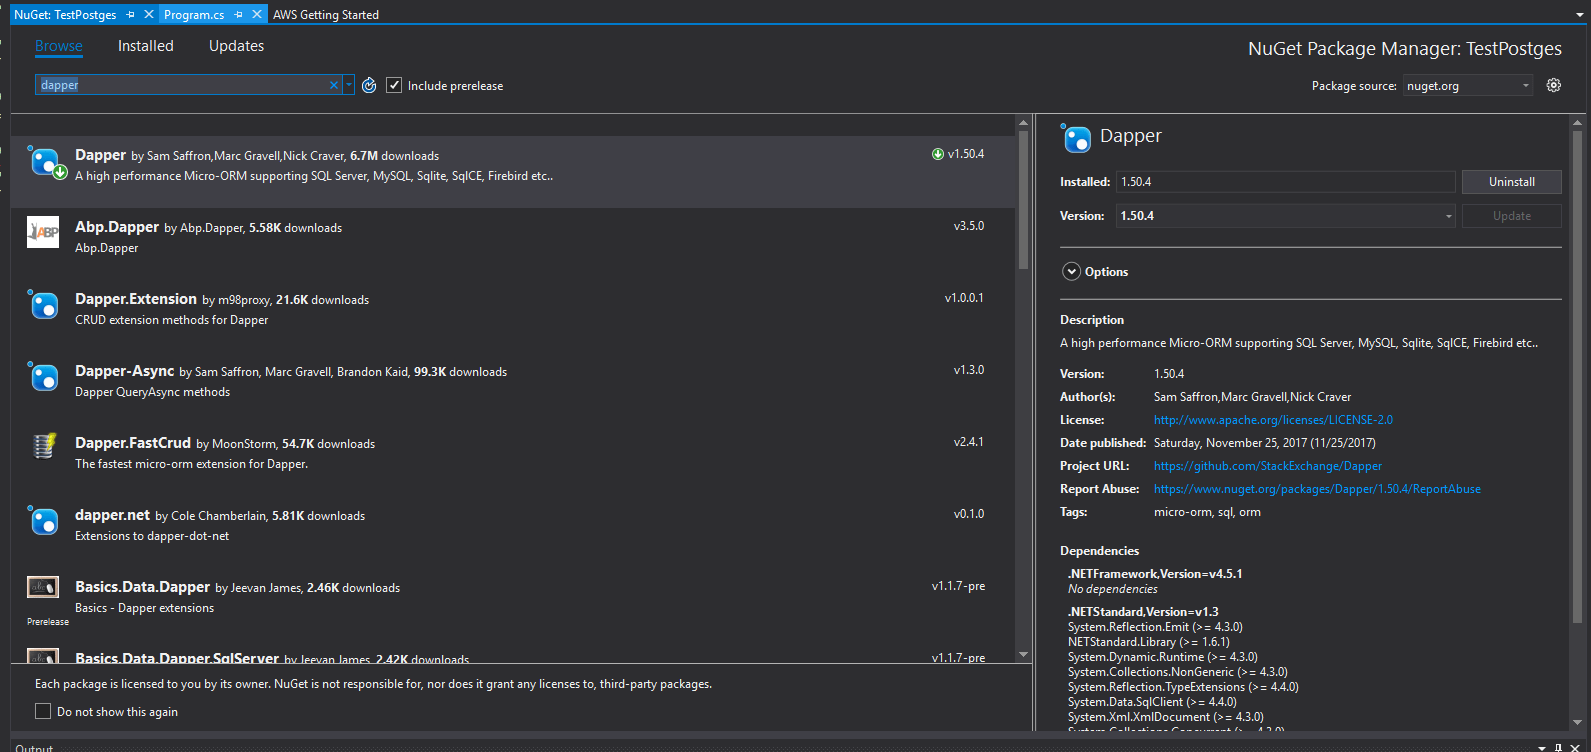Clear the dapper search text with the X
Viewport: 1591px width, 752px height.
(334, 85)
